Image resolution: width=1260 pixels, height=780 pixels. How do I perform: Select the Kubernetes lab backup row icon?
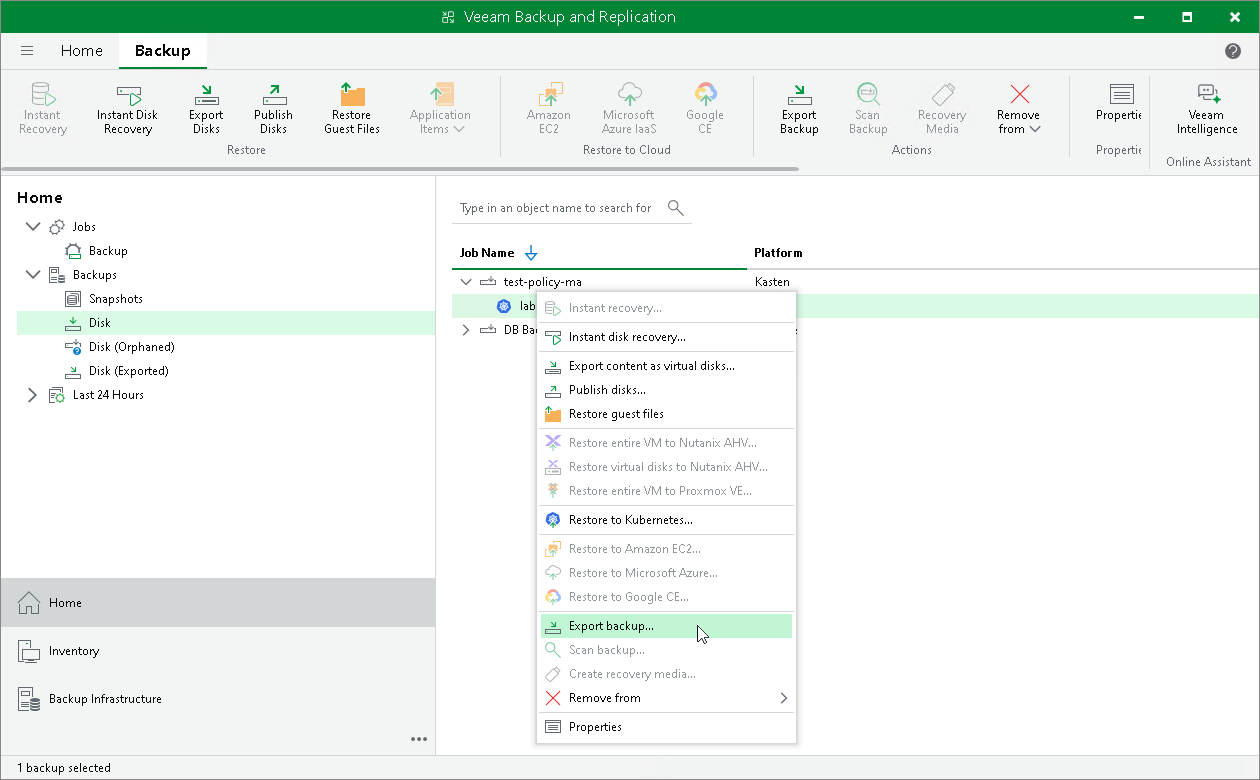click(504, 306)
